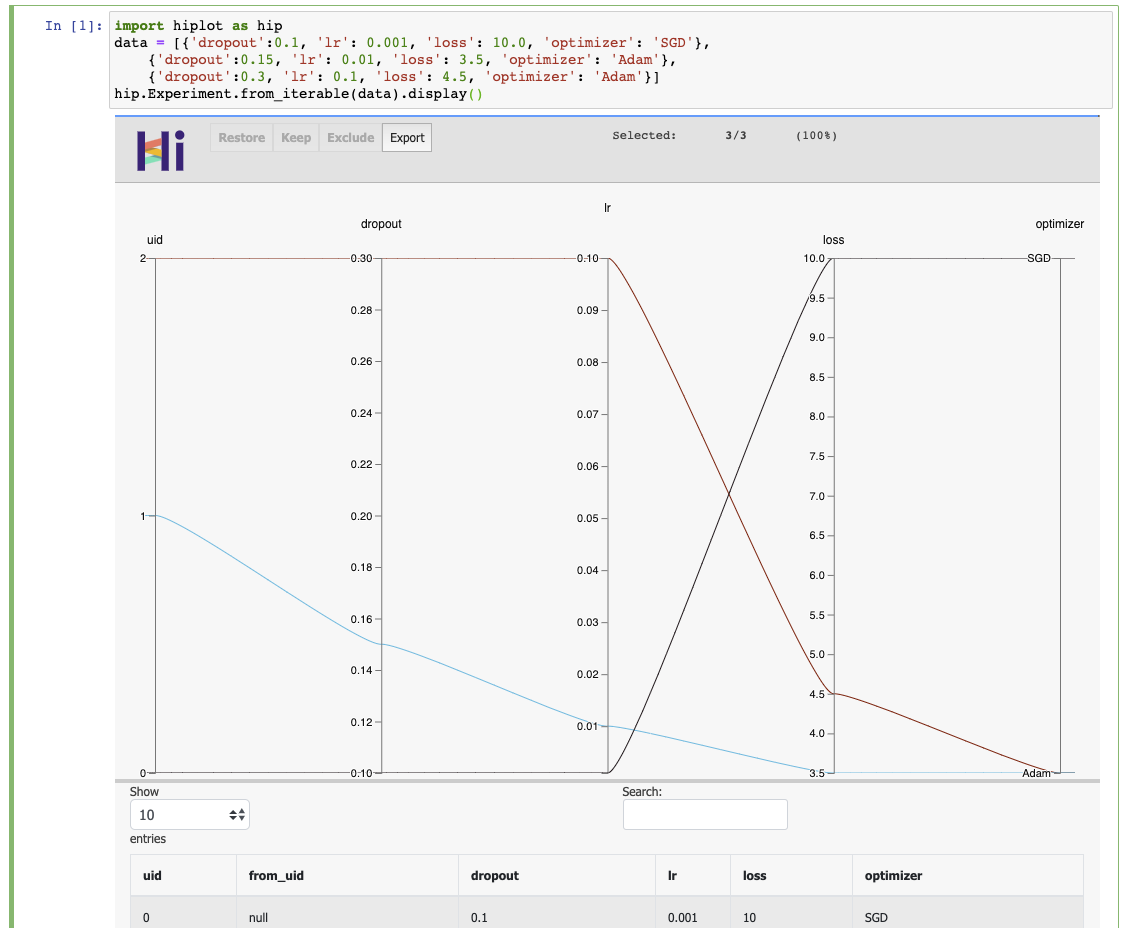
Task: Click the Search input box
Action: [704, 814]
